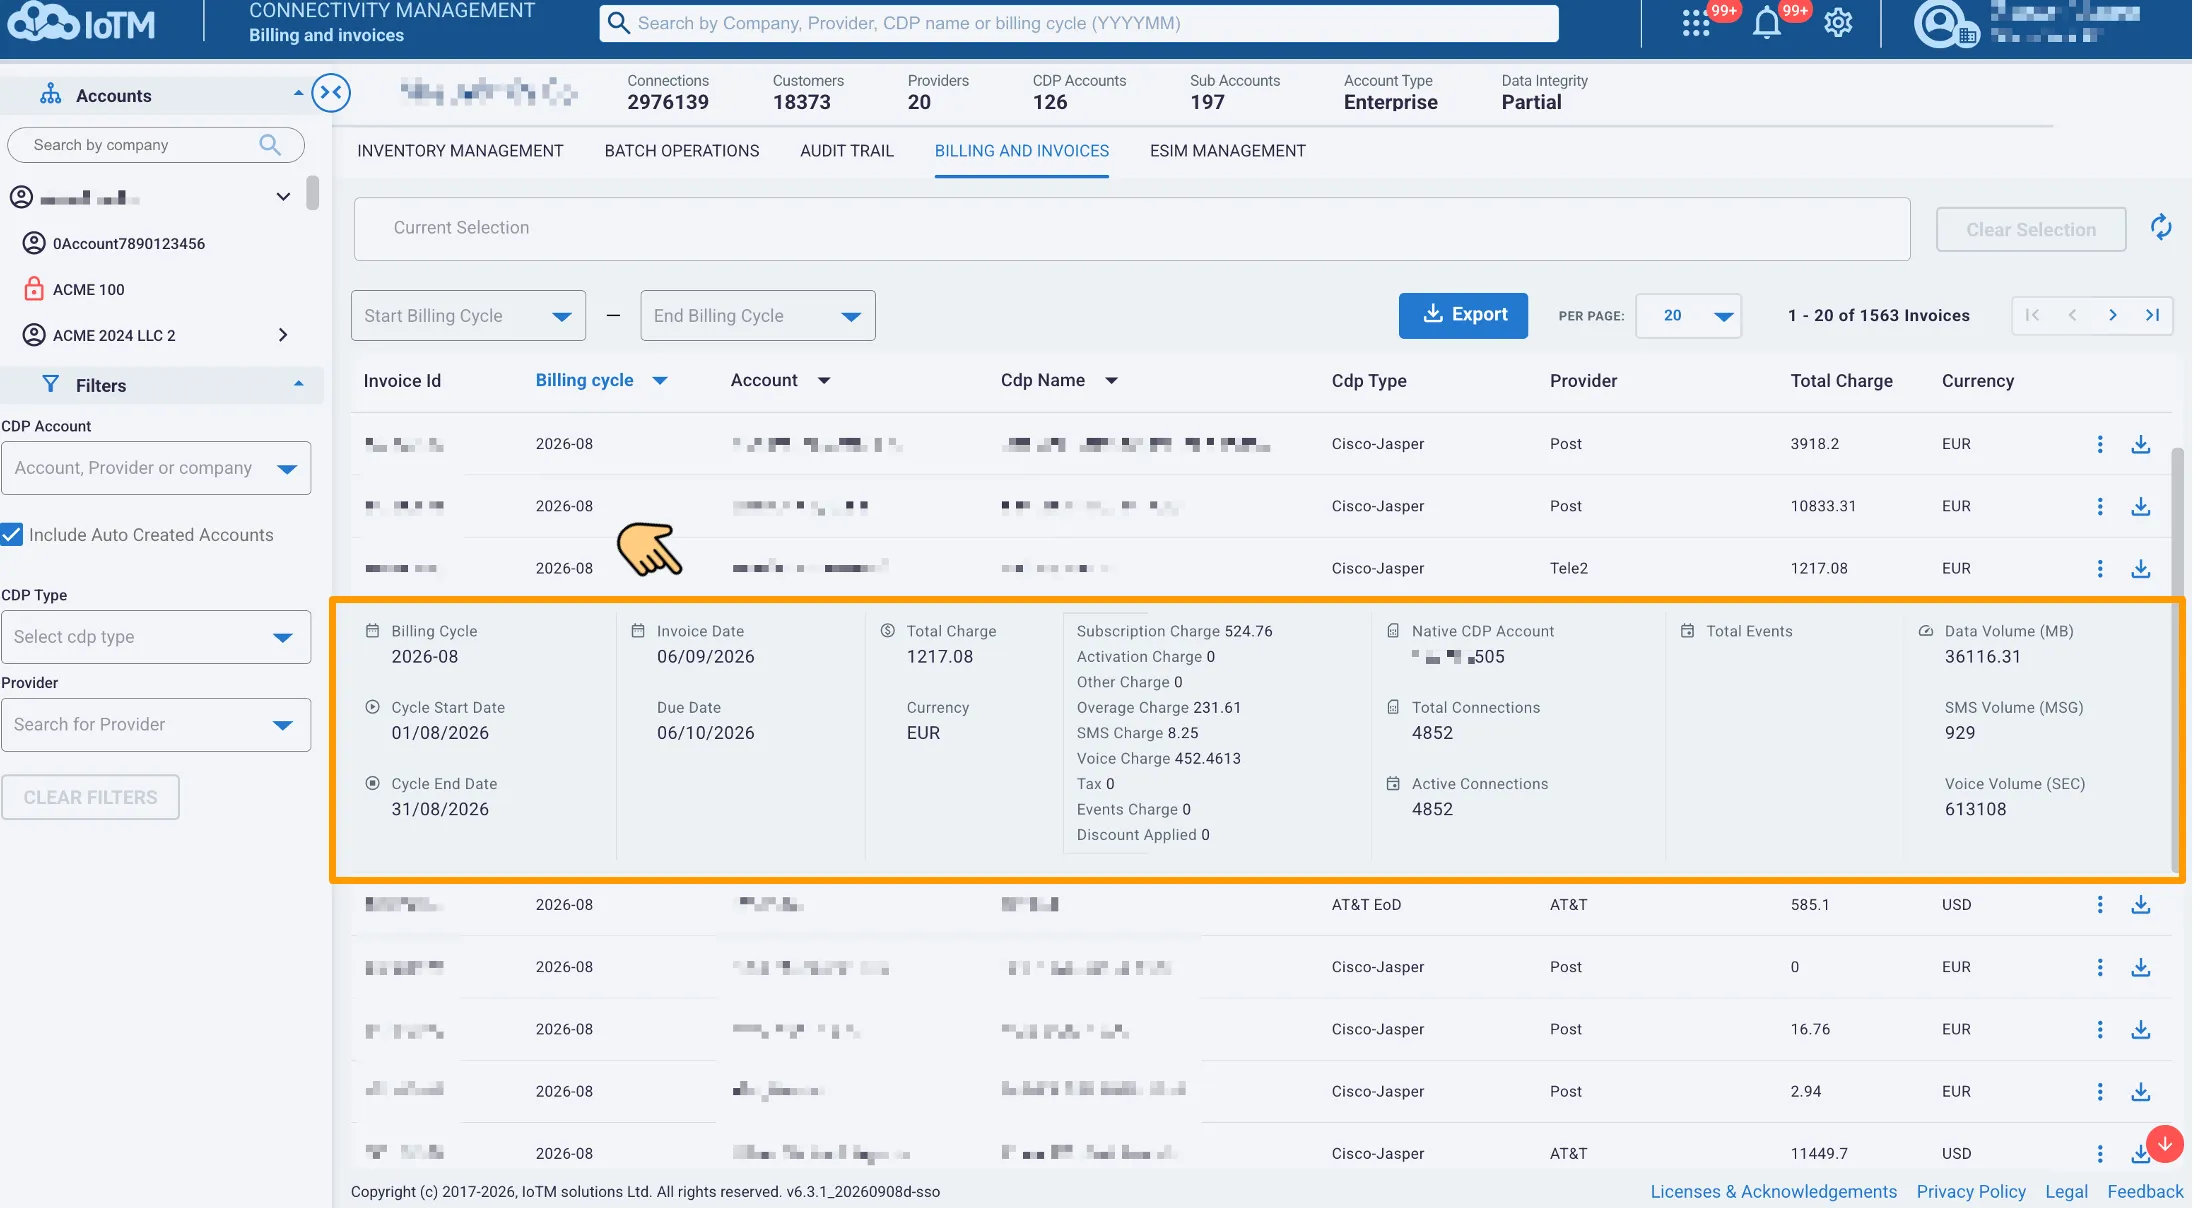
Task: Click the invoice table vertical scrollbar
Action: pyautogui.click(x=2176, y=660)
